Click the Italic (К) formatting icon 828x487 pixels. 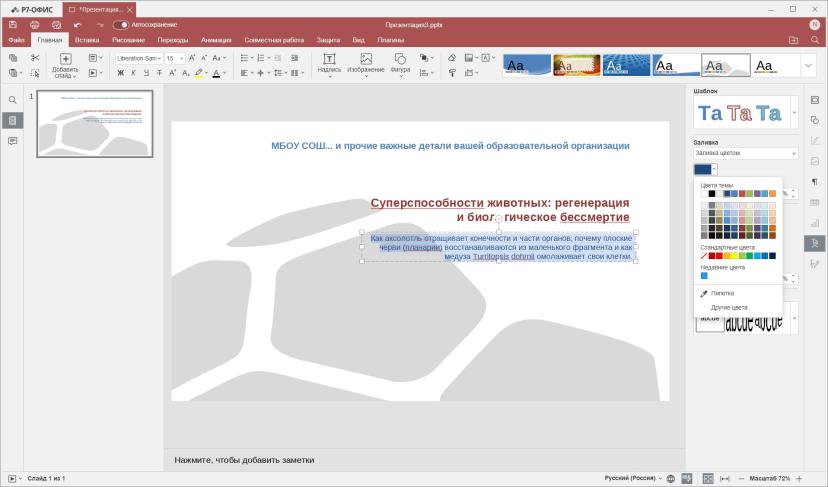[x=133, y=73]
